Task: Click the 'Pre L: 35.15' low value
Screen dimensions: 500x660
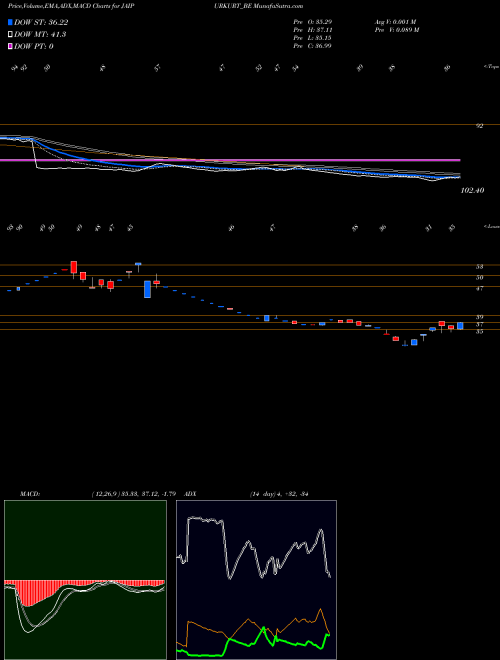Action: tap(313, 38)
